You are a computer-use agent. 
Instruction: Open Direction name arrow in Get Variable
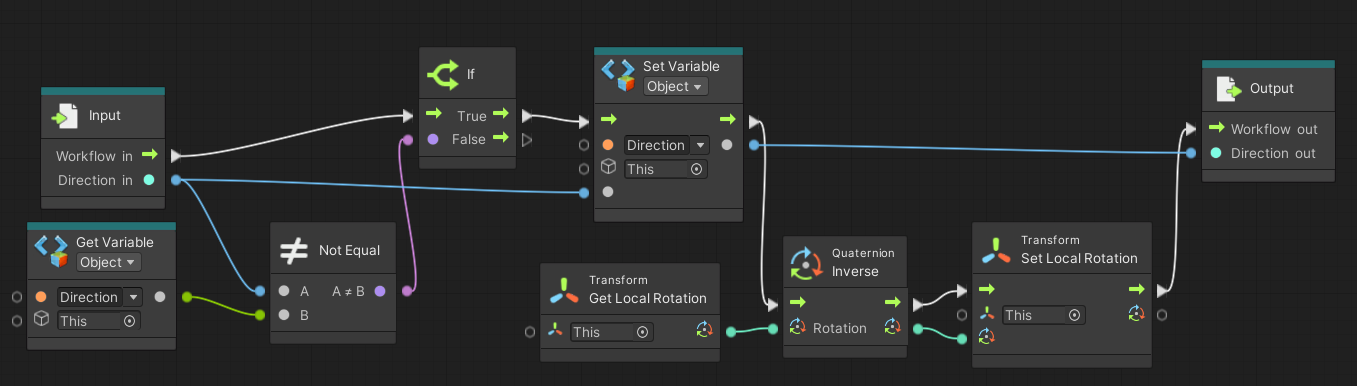tap(132, 297)
